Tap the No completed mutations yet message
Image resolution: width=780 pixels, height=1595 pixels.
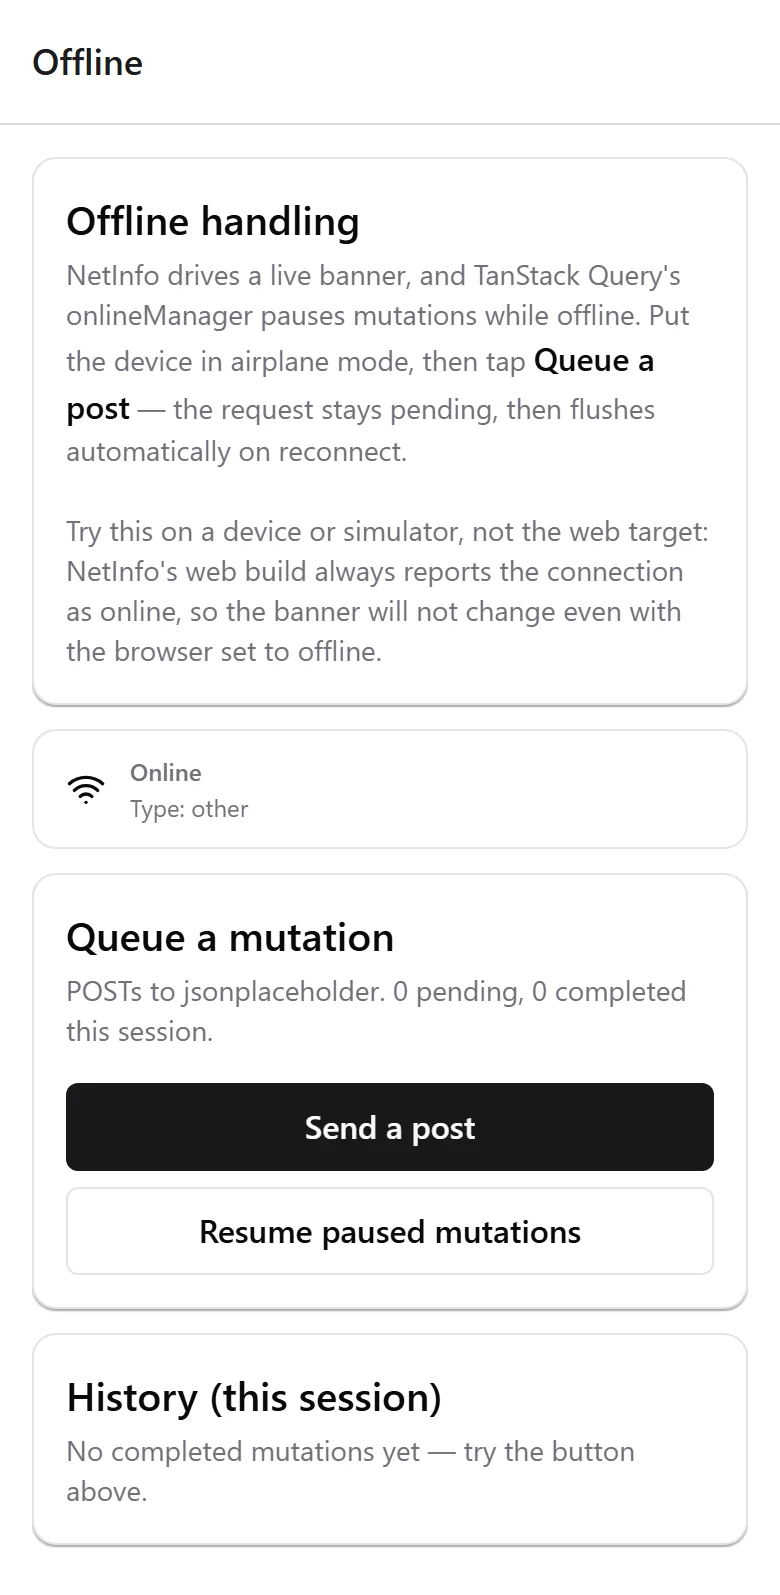click(350, 1471)
